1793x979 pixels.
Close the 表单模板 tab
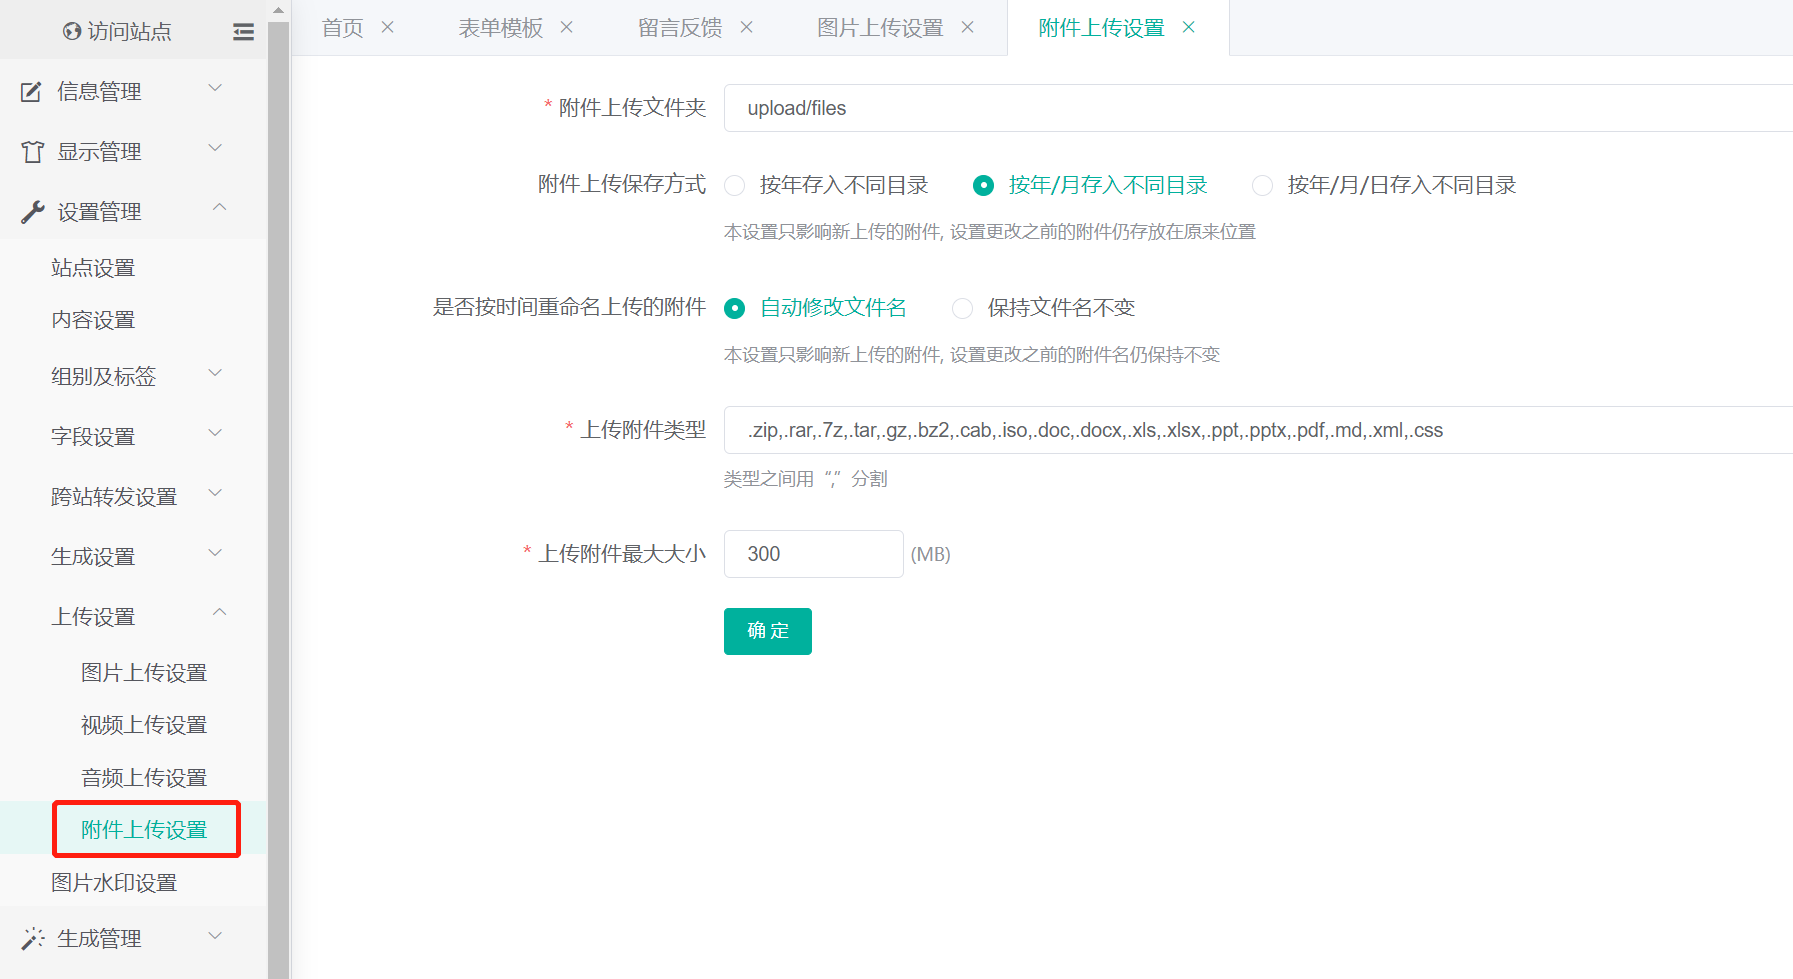coord(567,28)
